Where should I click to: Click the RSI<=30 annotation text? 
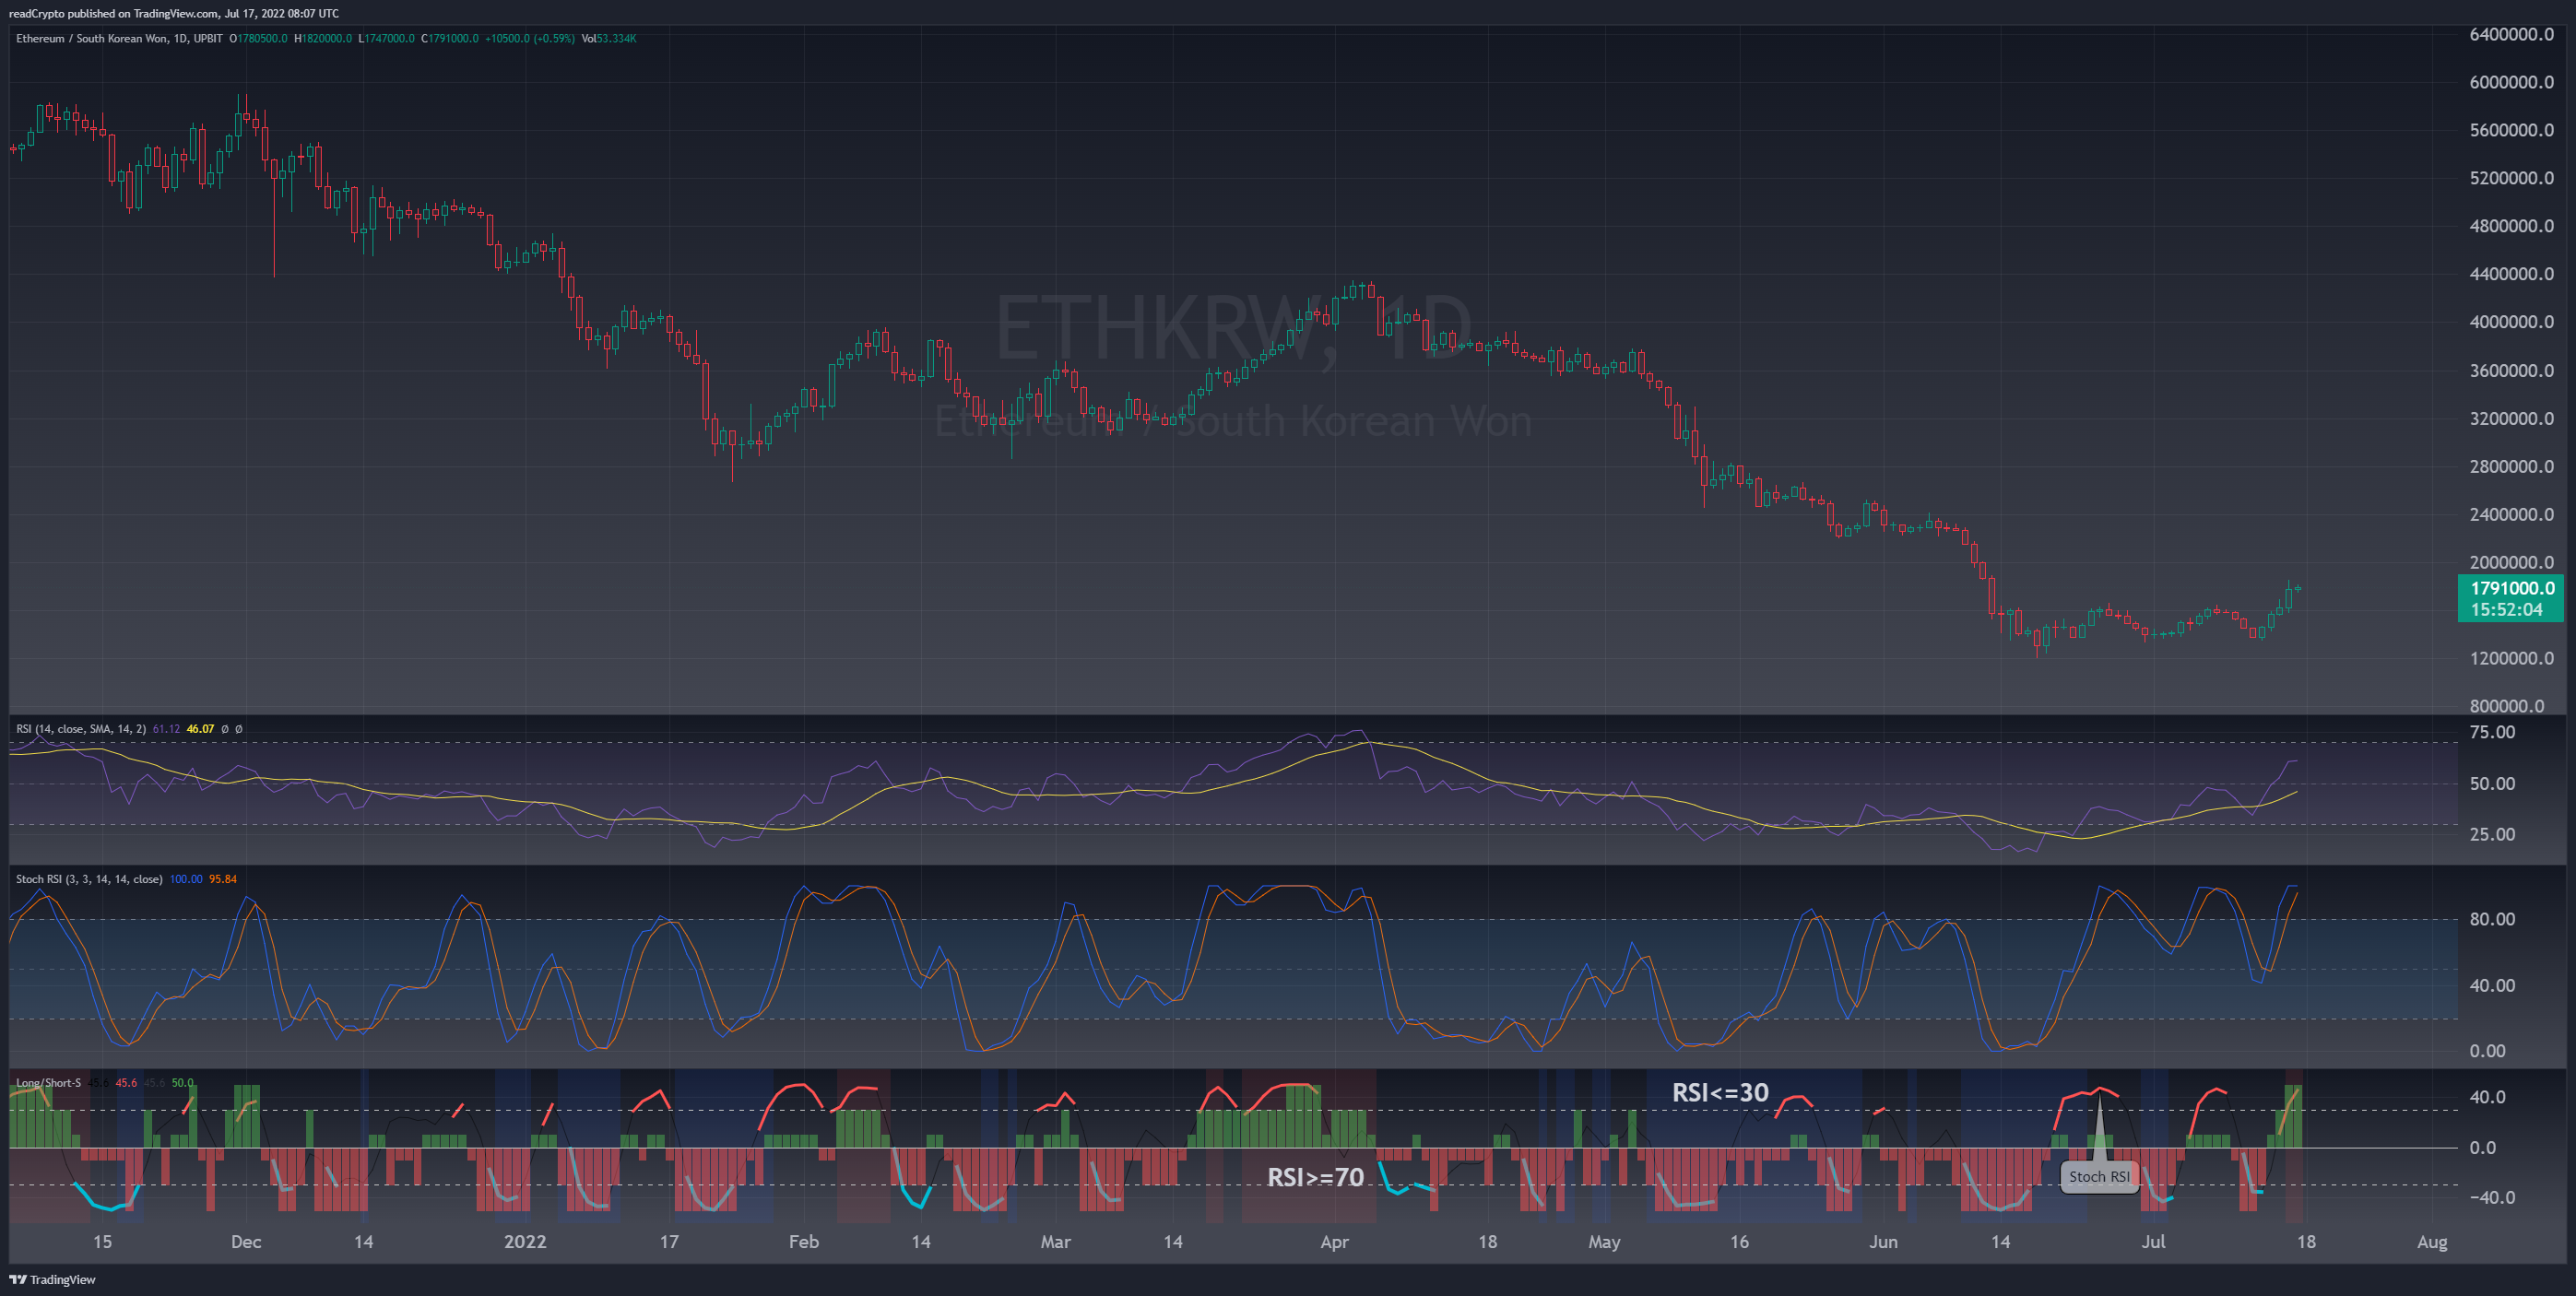click(1720, 1093)
